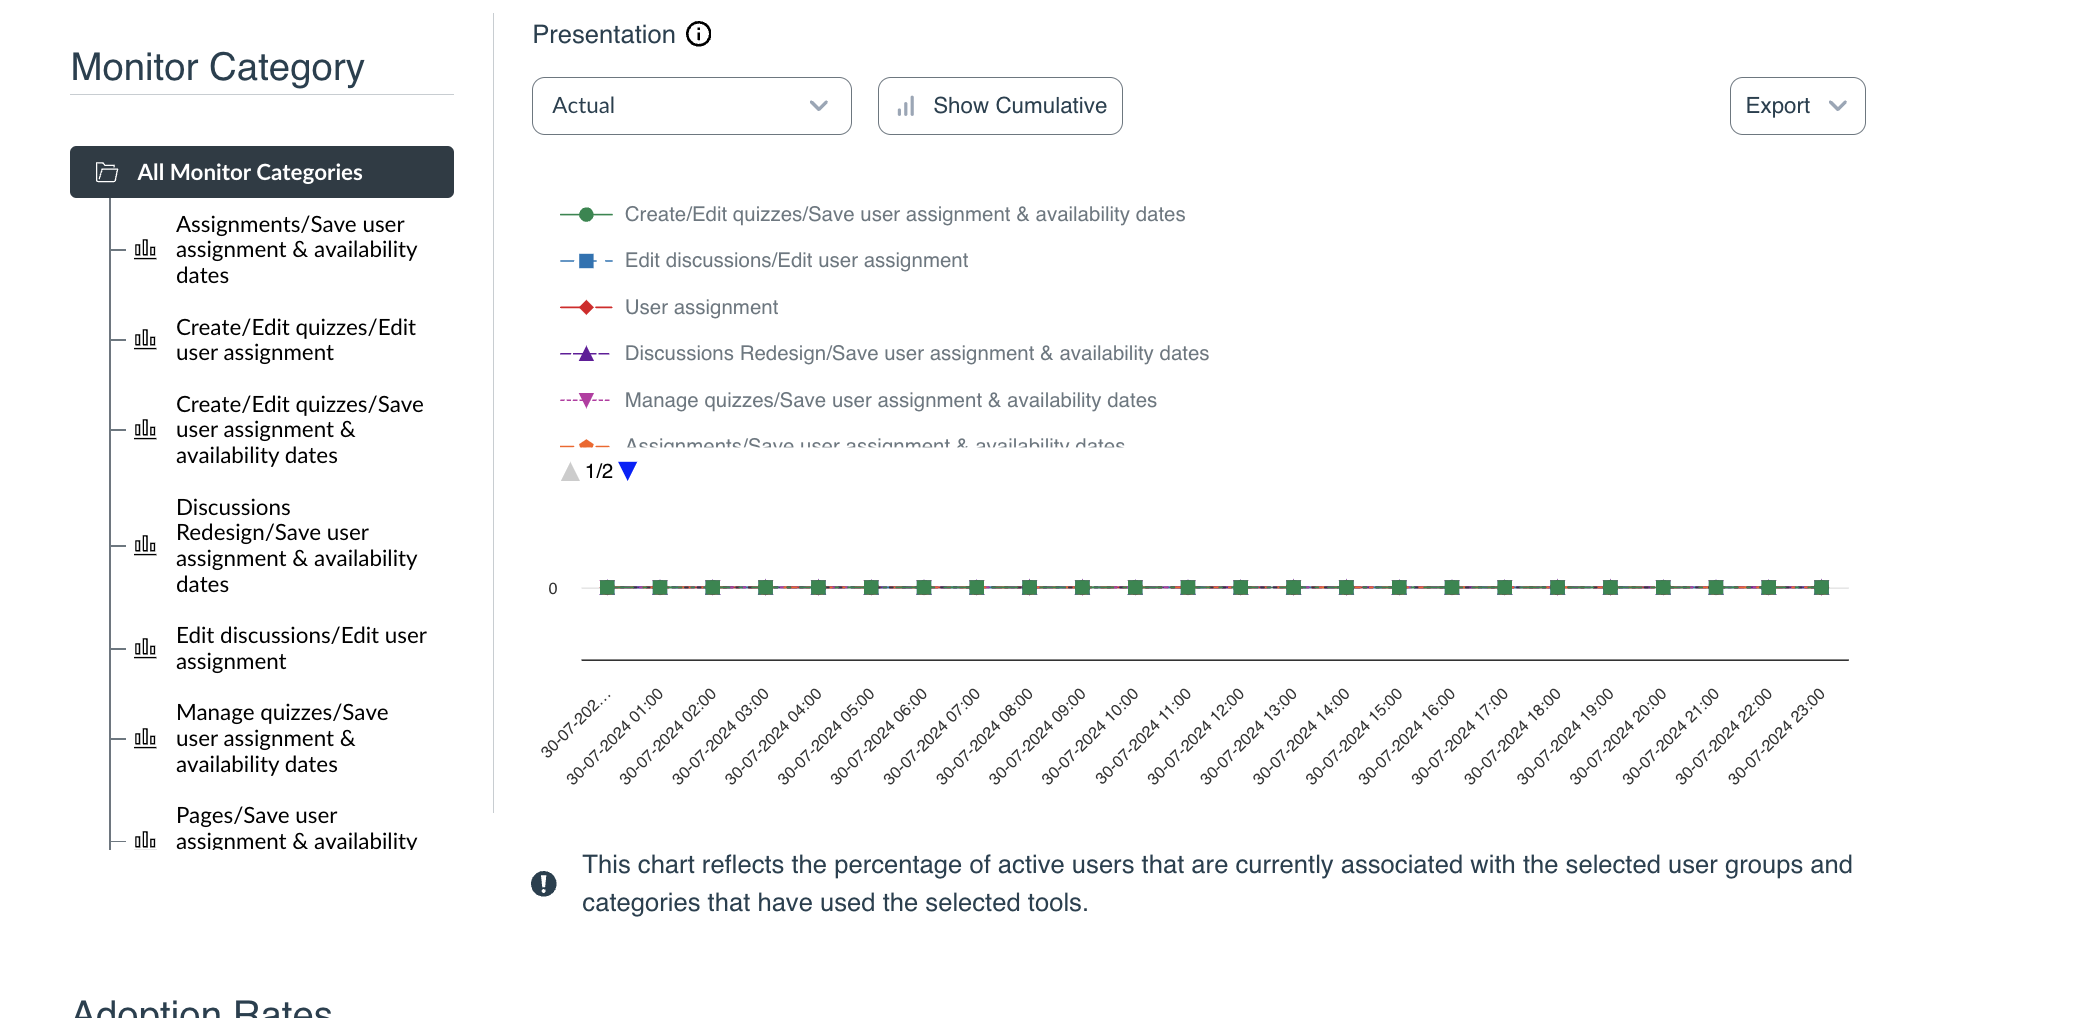Click chart icon beside Discussions Redesign/Save user assignment
Image resolution: width=2096 pixels, height=1018 pixels.
tap(146, 546)
